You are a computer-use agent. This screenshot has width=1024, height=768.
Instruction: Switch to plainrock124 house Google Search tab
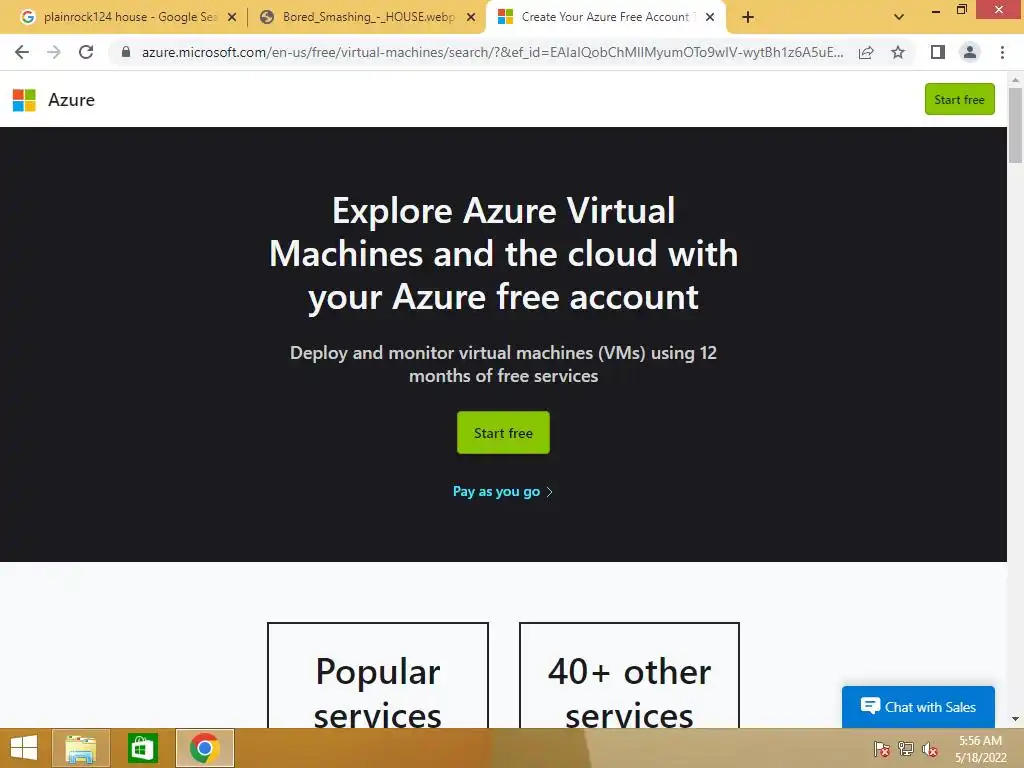(x=128, y=17)
